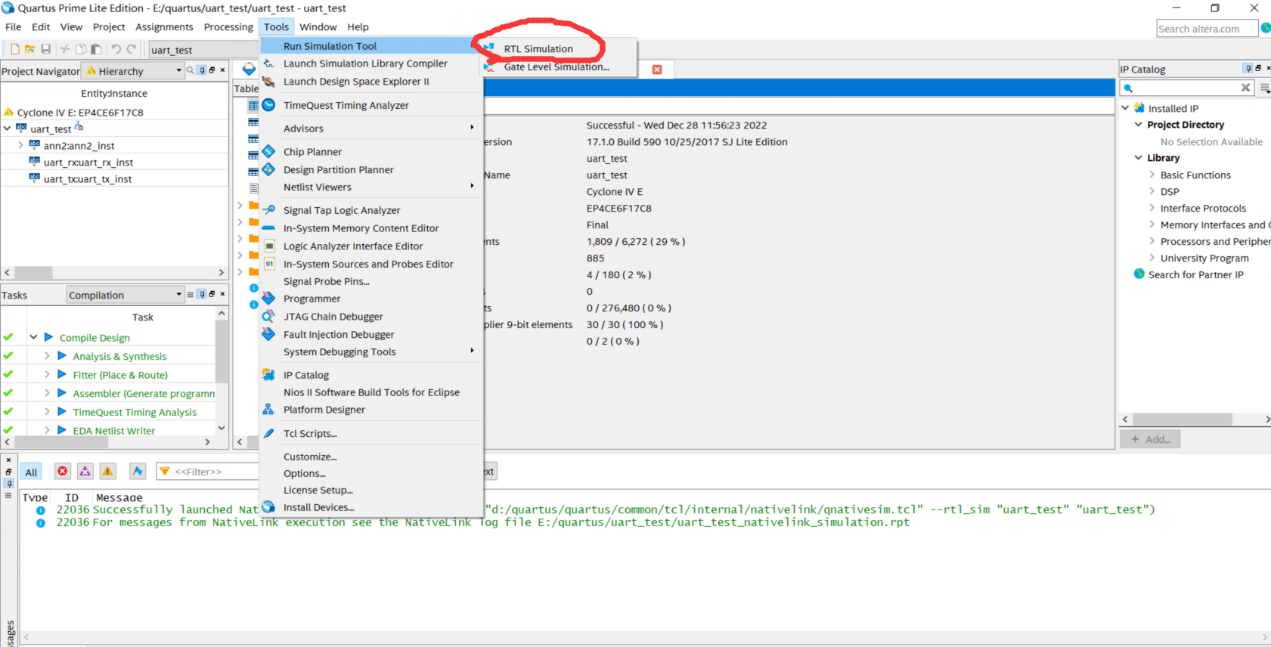Viewport: 1271px width, 647px height.
Task: Click the Programmer icon in Tools menu
Action: (268, 299)
